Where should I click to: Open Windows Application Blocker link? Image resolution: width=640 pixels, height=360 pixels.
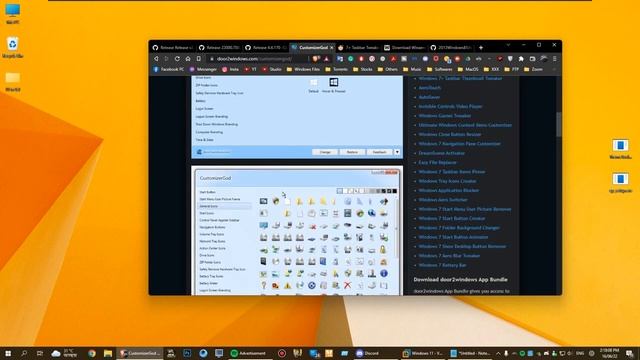[x=449, y=190]
